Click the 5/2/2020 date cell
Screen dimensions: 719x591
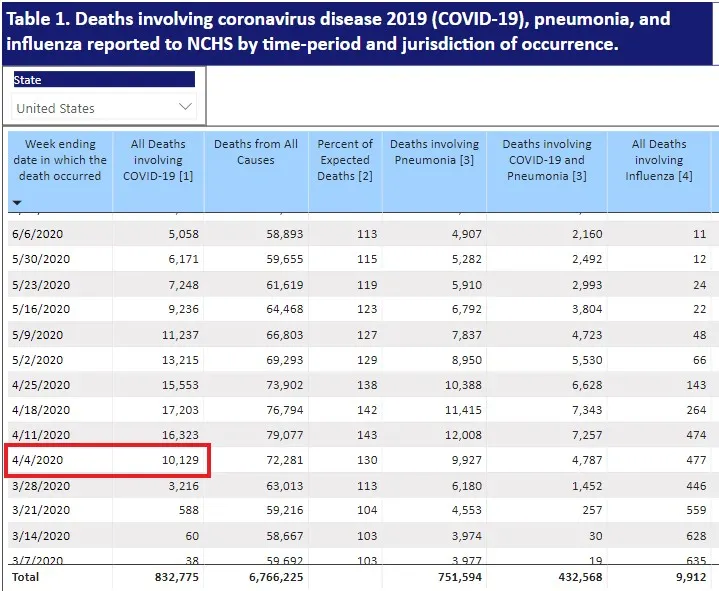coord(36,359)
